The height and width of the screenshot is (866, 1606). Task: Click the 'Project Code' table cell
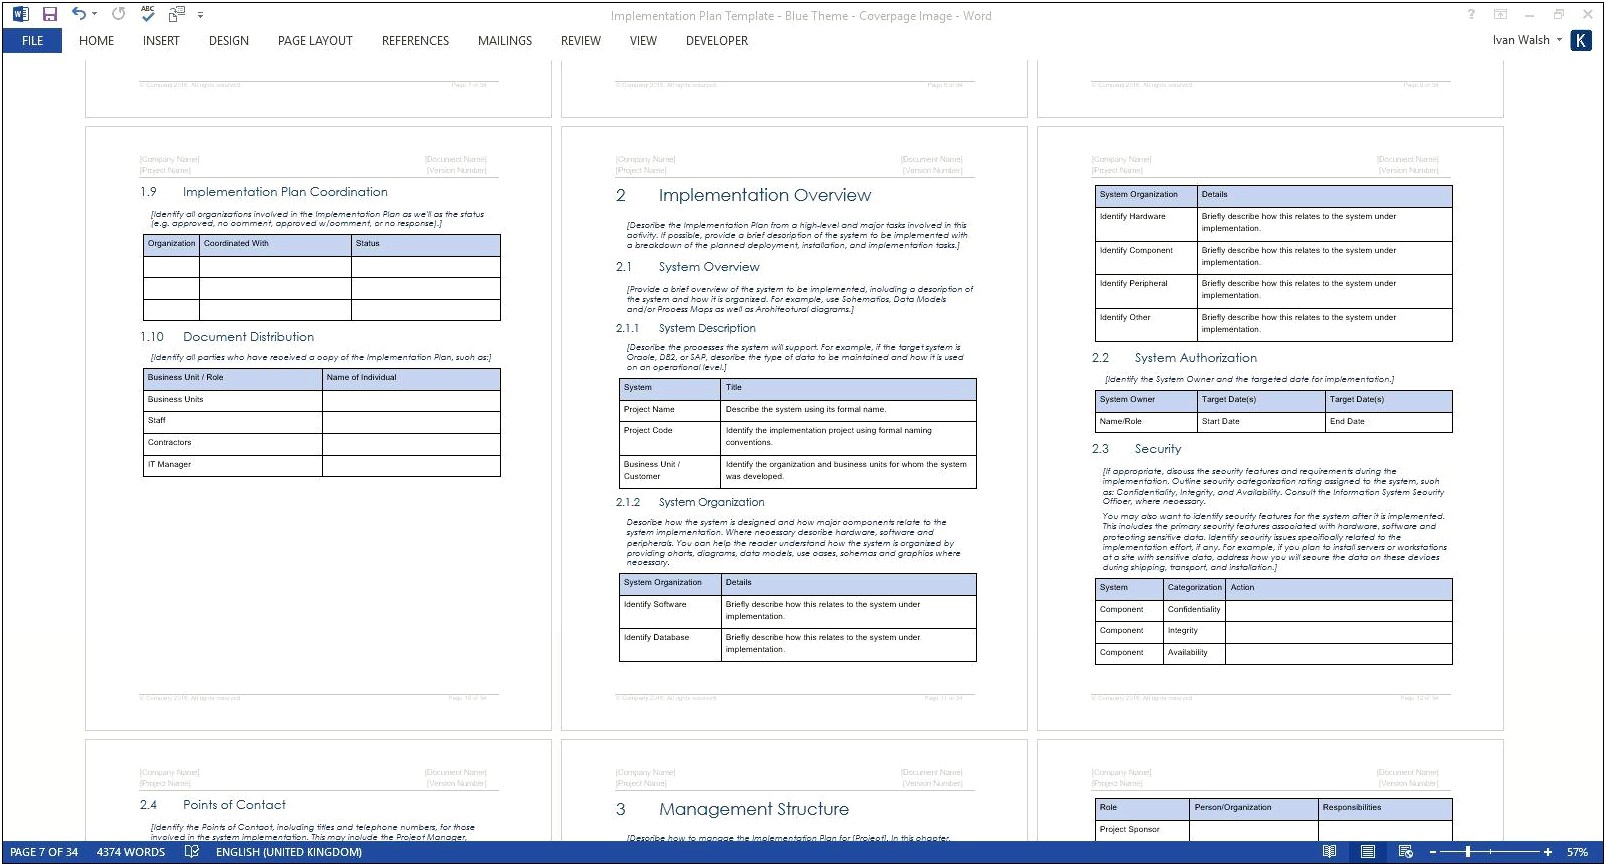click(670, 437)
